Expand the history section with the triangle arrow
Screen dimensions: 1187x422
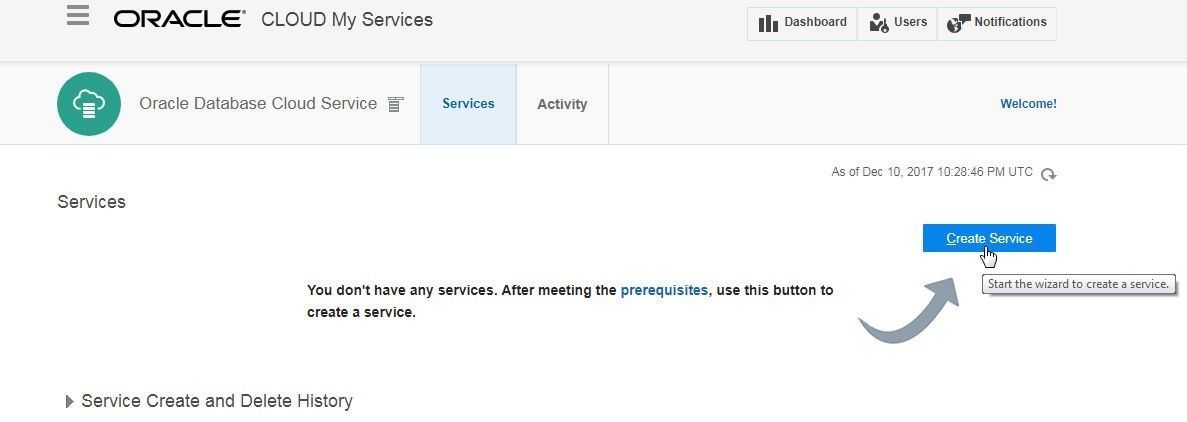pyautogui.click(x=70, y=402)
